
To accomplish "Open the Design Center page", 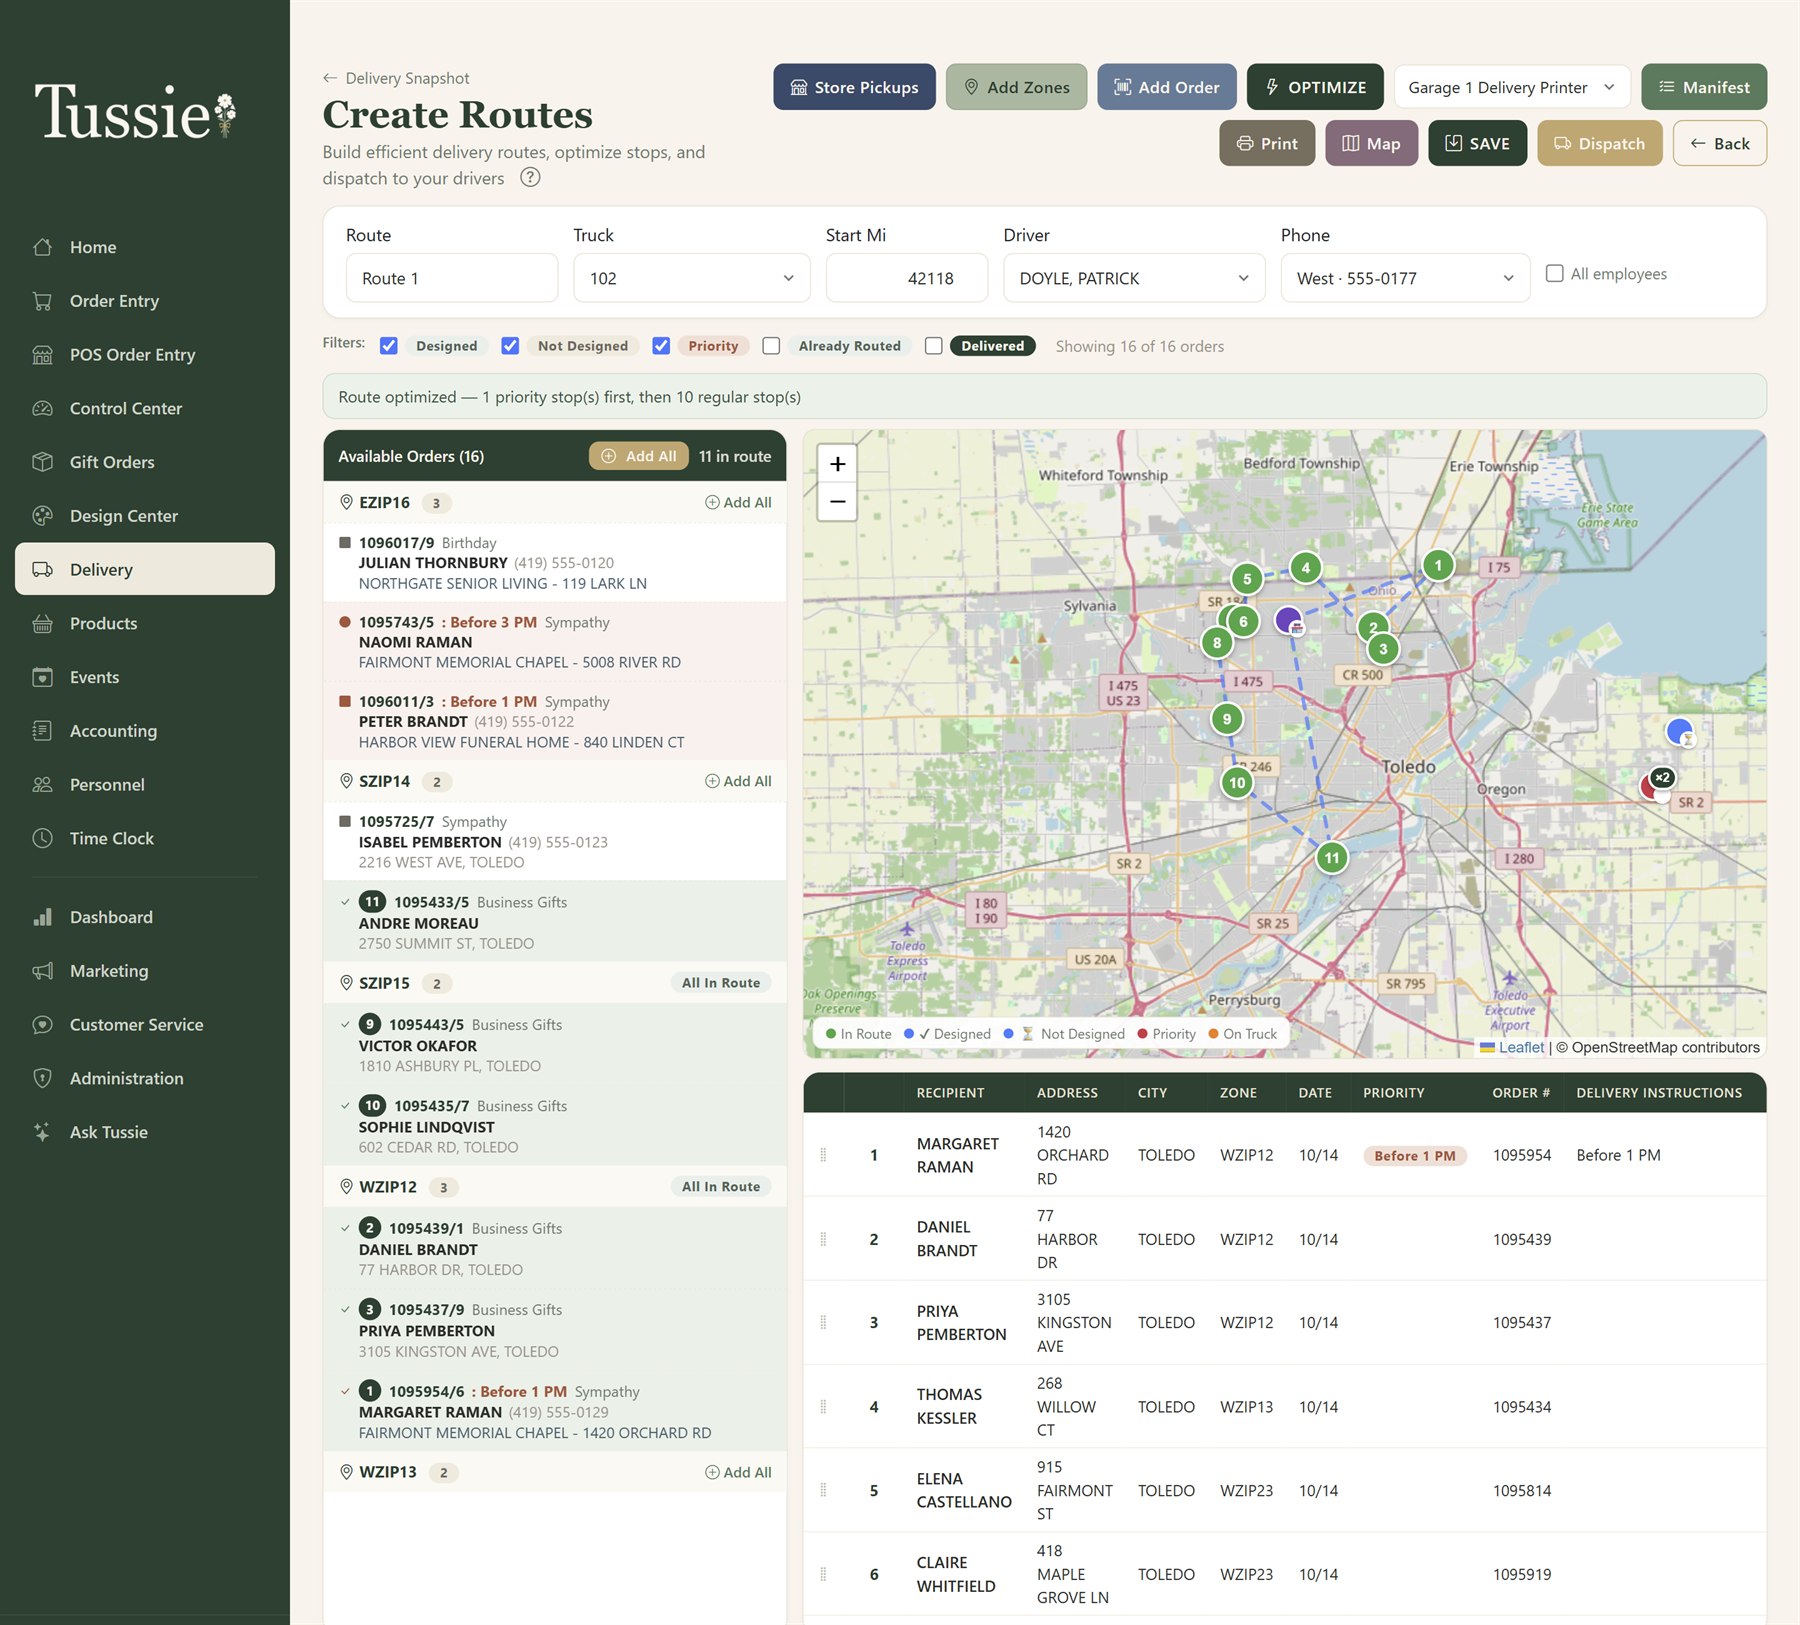I will point(145,516).
